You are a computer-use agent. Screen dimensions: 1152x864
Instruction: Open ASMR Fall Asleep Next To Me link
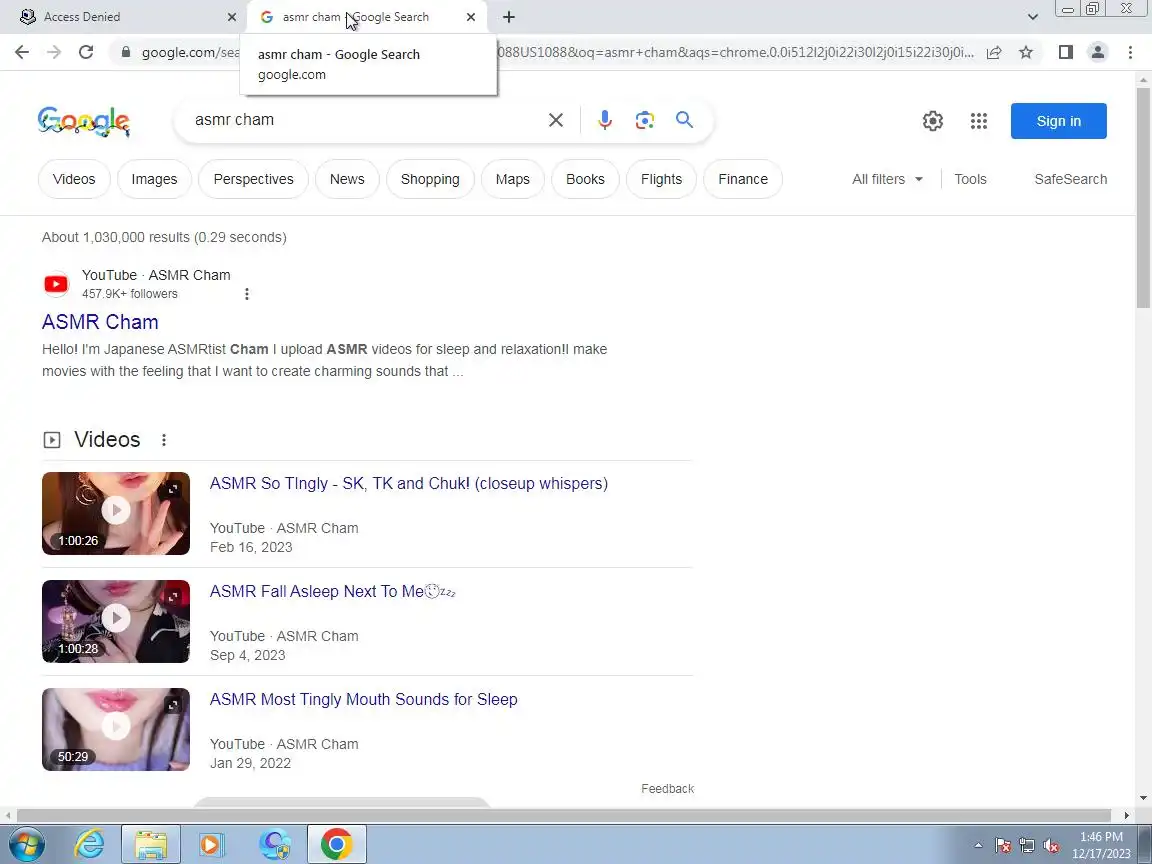[x=333, y=591]
